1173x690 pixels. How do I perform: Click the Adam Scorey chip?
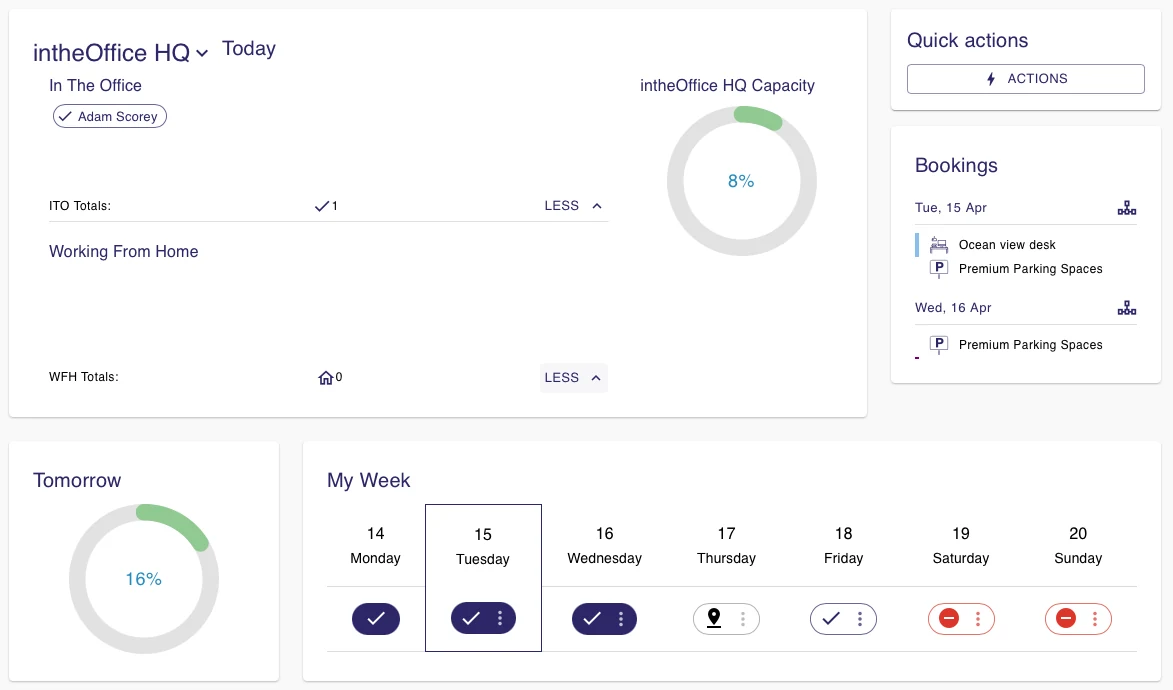[110, 116]
